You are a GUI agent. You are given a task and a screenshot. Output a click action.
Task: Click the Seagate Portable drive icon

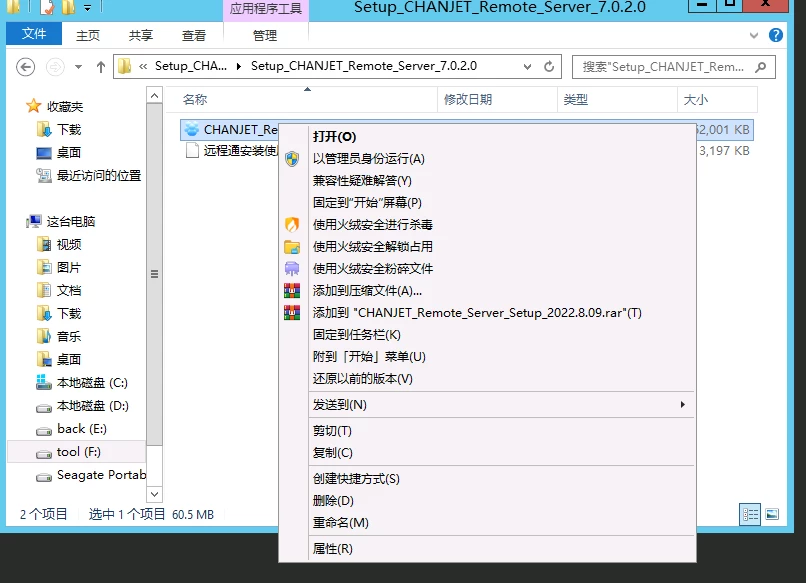44,476
